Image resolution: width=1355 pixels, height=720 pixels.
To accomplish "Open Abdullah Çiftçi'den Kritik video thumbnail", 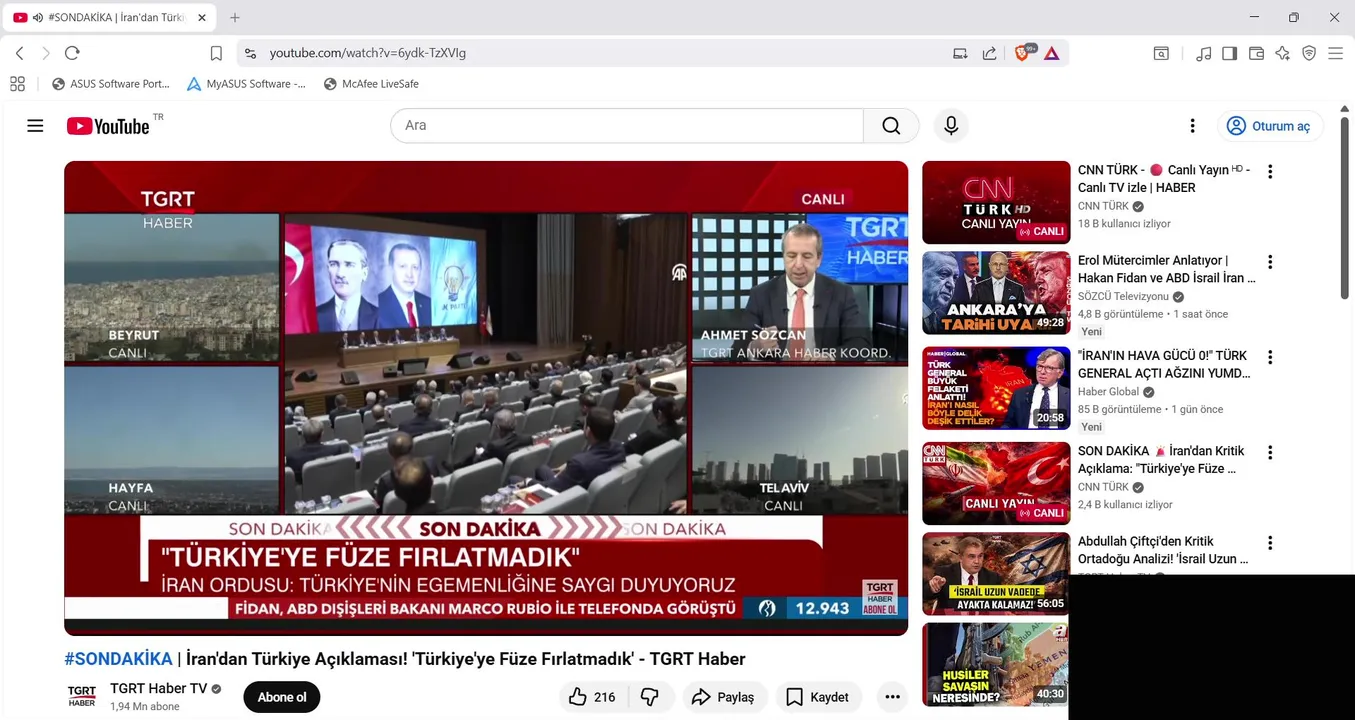I will (996, 574).
